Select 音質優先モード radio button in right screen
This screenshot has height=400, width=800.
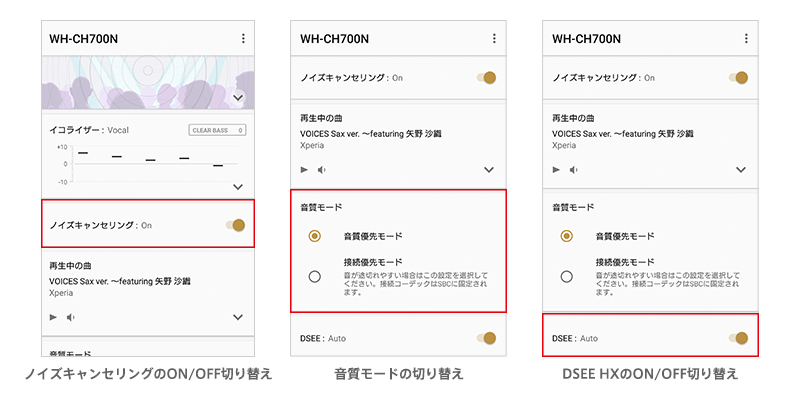tap(566, 236)
